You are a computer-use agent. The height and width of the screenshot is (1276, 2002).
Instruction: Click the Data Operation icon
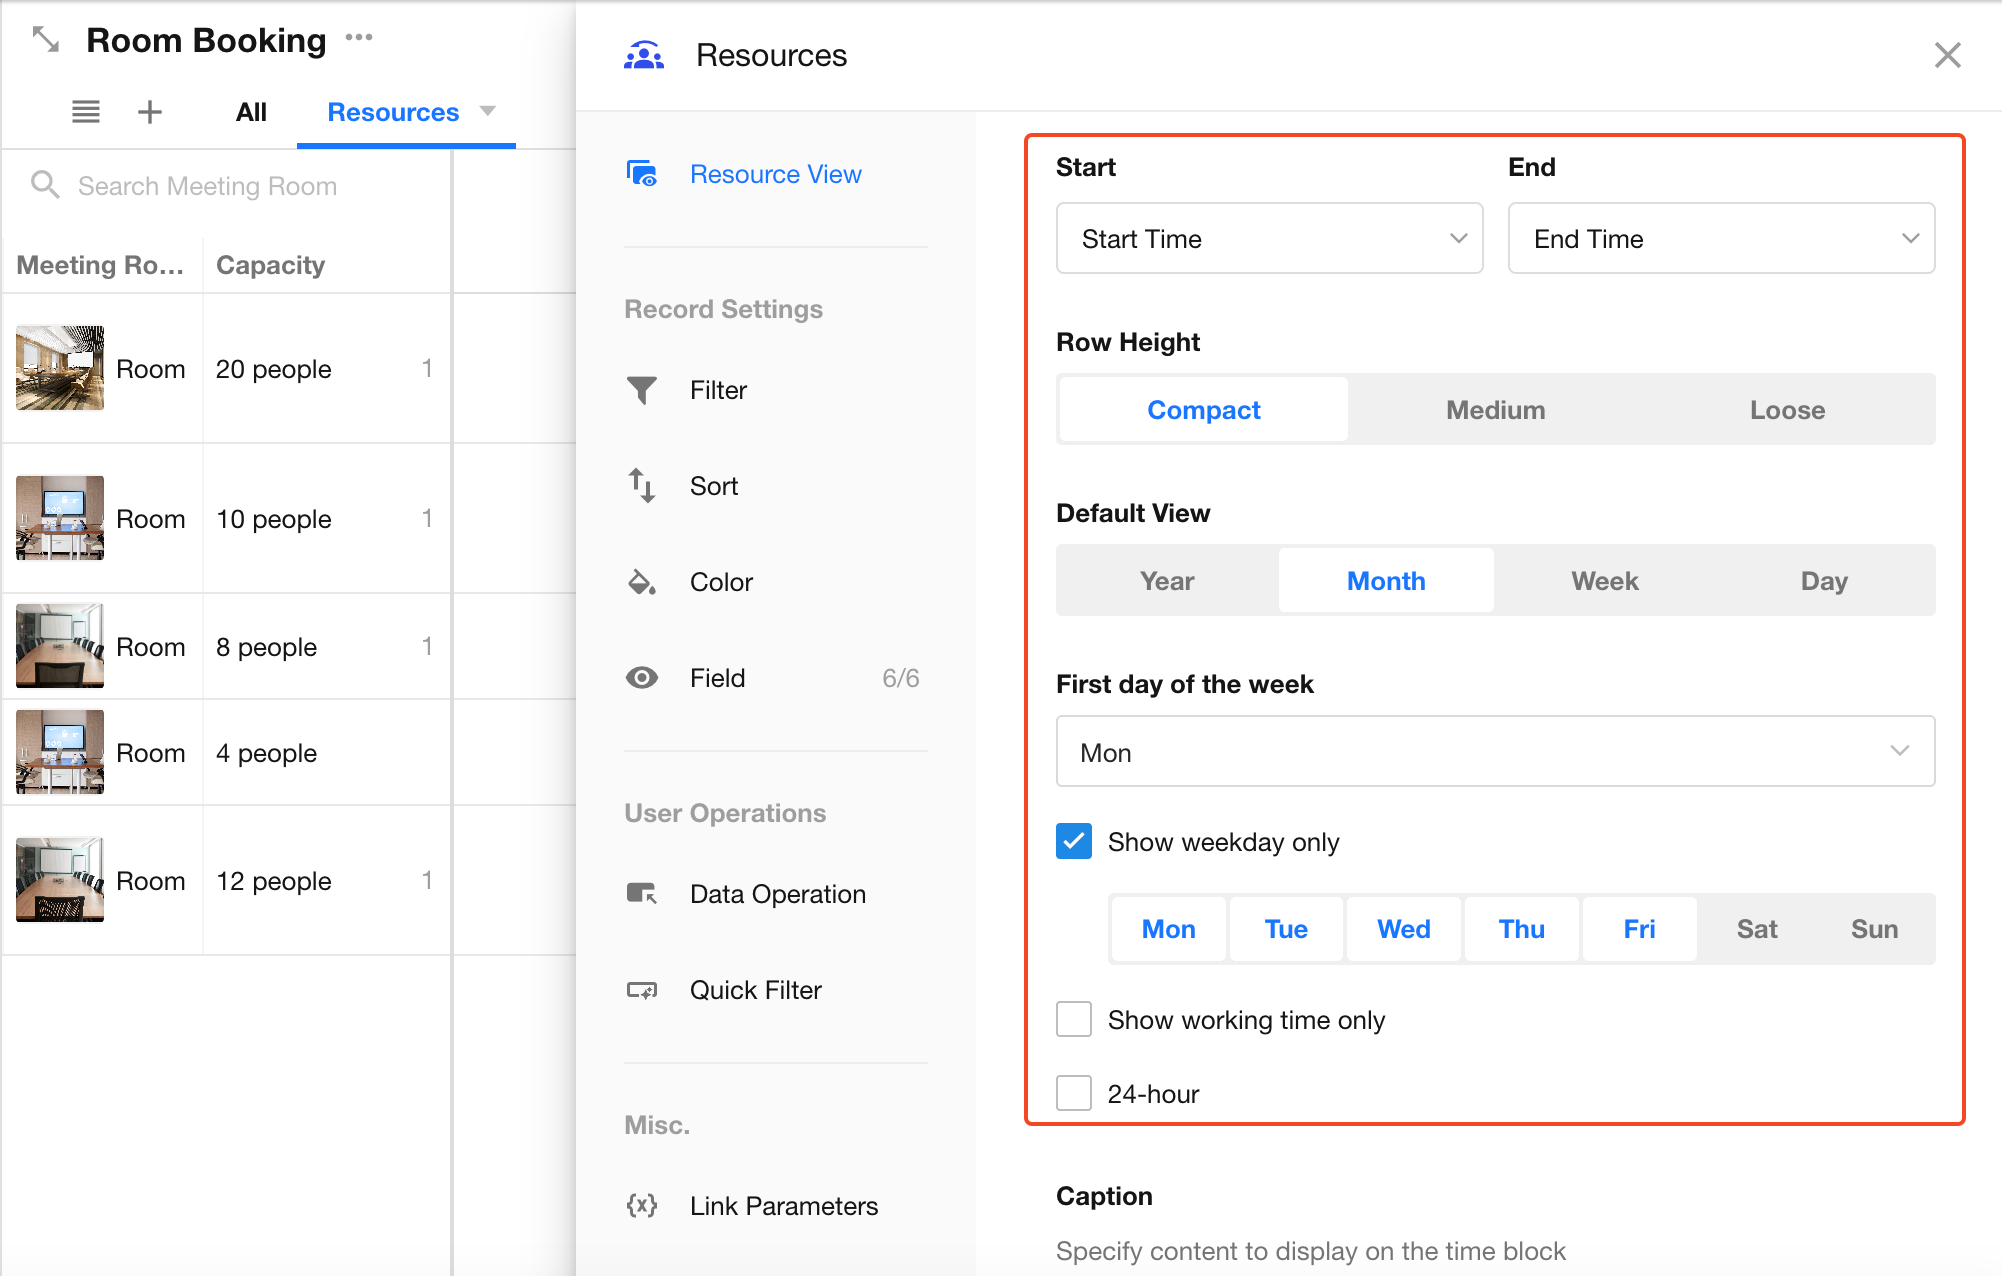coord(642,893)
